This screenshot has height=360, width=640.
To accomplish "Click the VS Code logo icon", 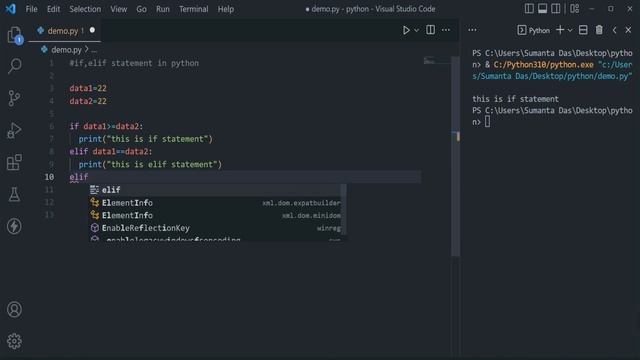I will coord(11,9).
